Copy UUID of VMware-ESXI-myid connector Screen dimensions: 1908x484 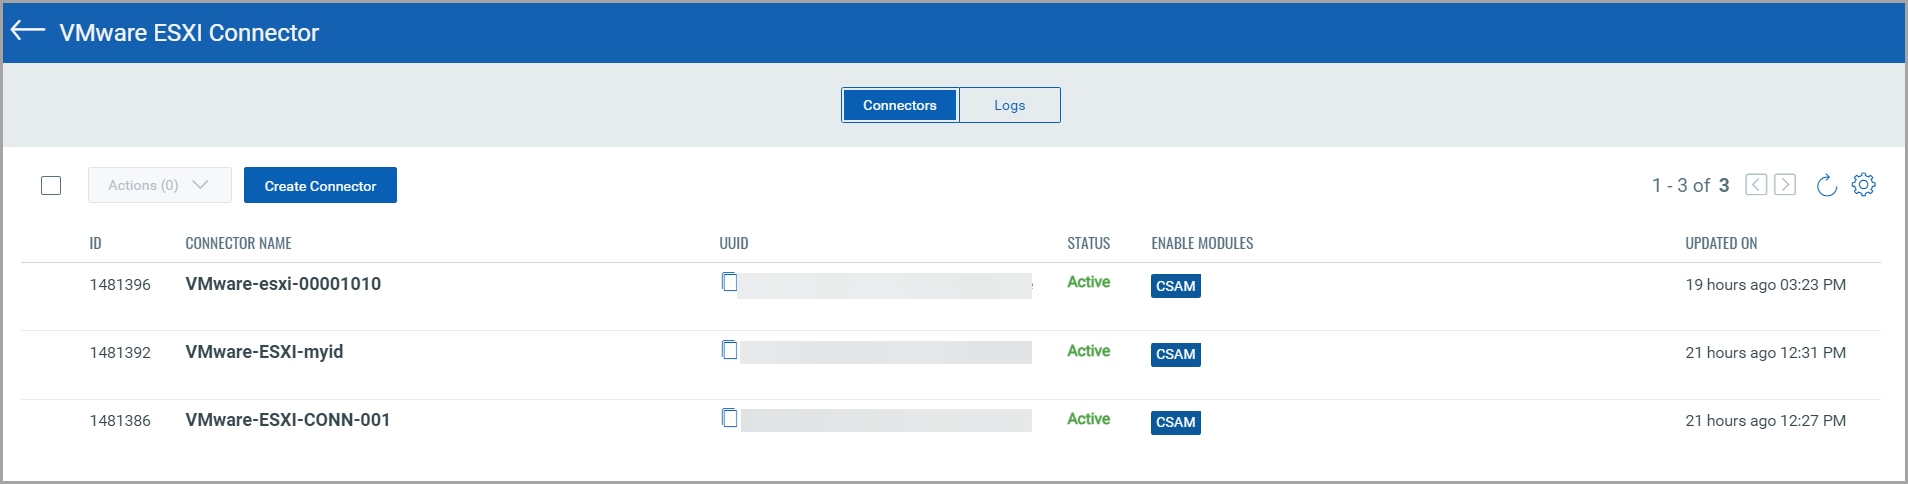click(x=729, y=350)
